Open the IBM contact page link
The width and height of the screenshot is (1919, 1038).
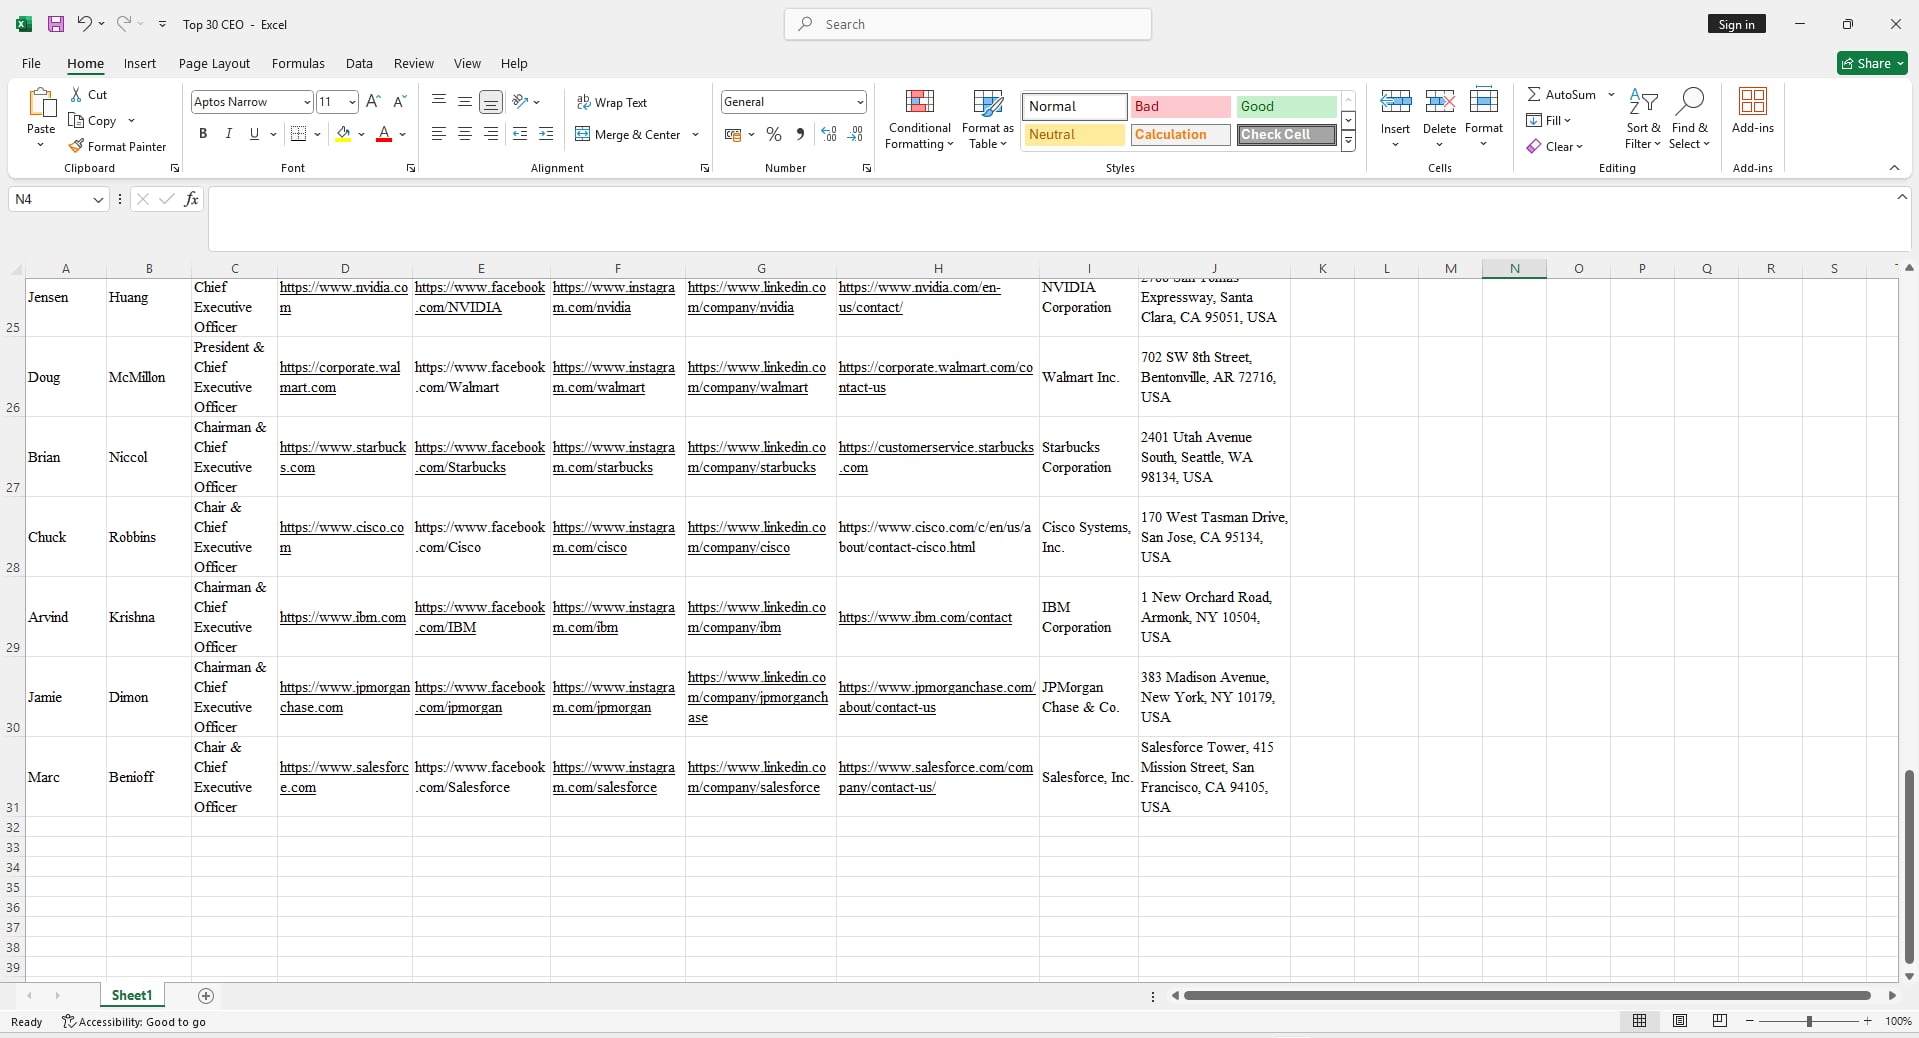point(925,617)
